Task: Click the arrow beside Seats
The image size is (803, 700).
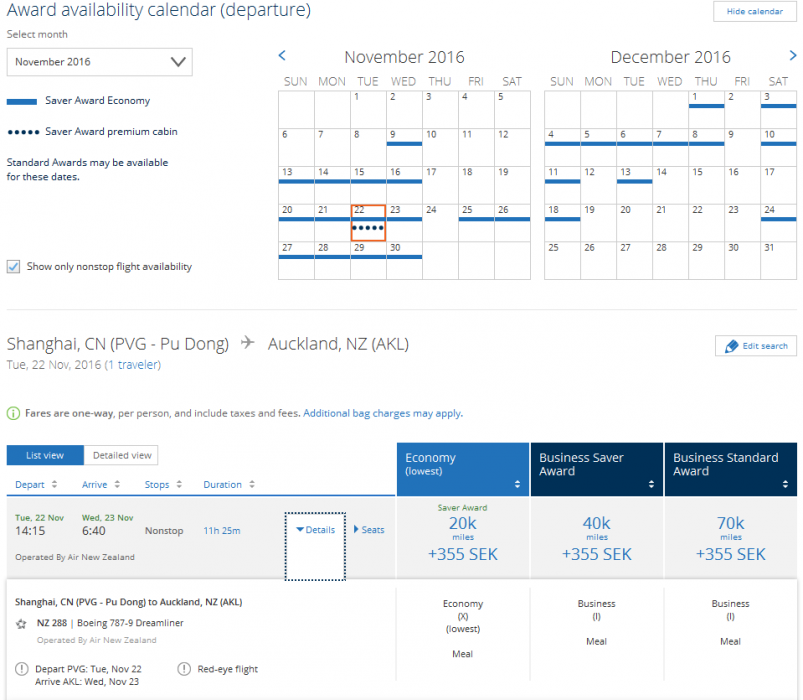Action: pos(355,530)
